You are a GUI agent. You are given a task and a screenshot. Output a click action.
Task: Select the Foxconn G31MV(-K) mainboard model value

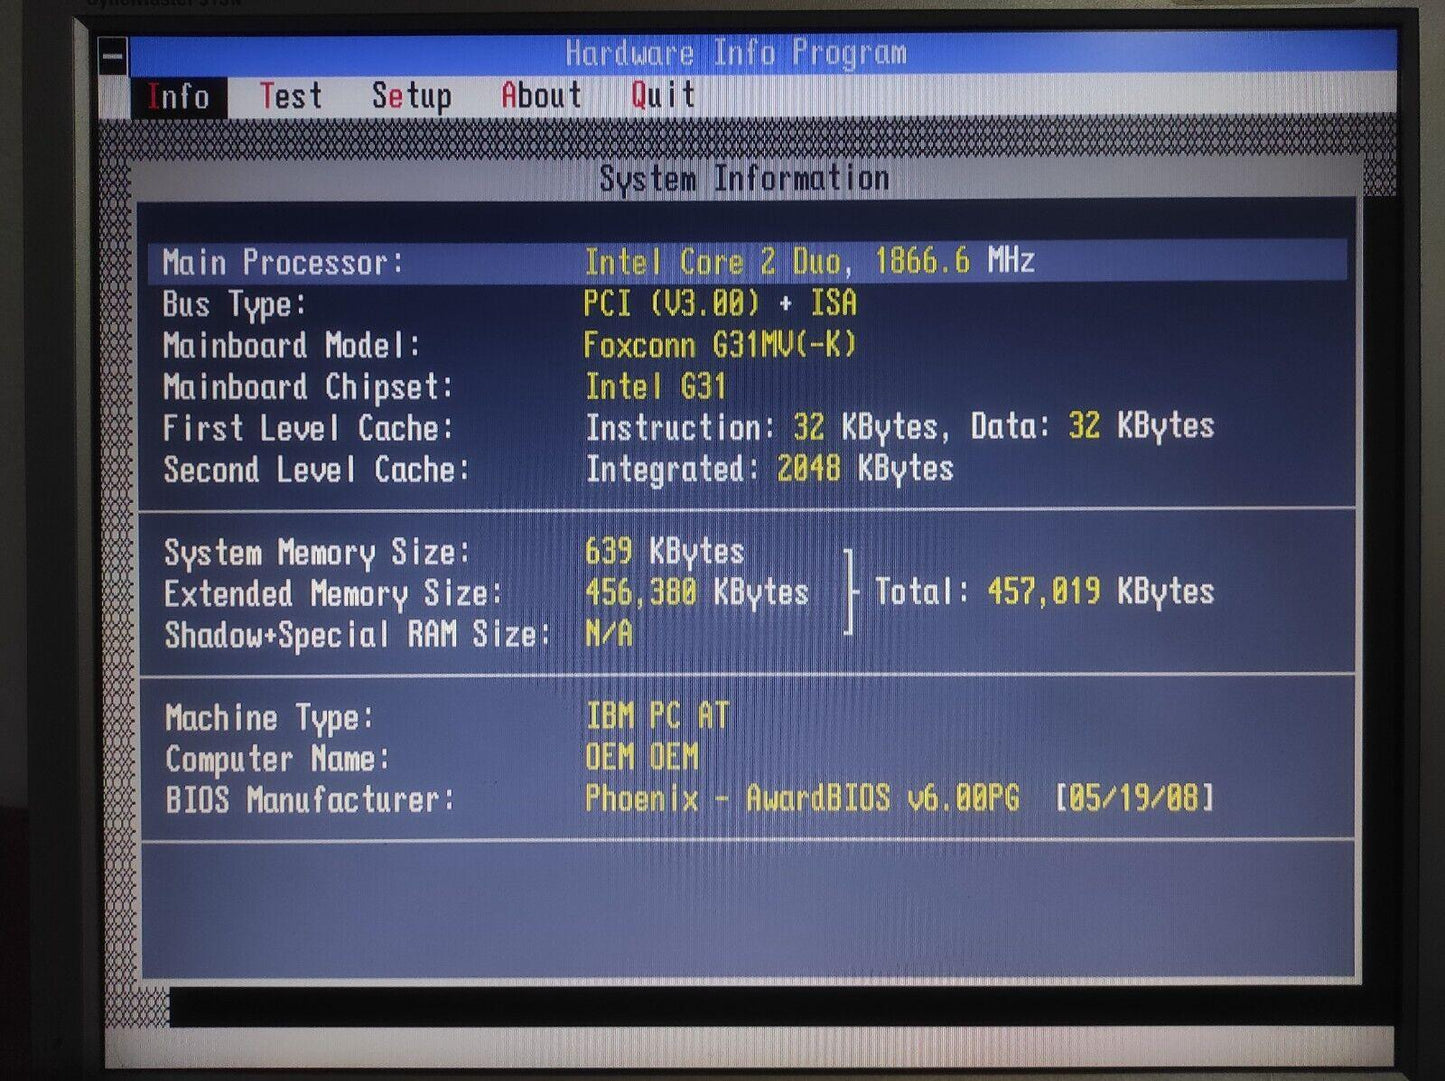pos(720,345)
